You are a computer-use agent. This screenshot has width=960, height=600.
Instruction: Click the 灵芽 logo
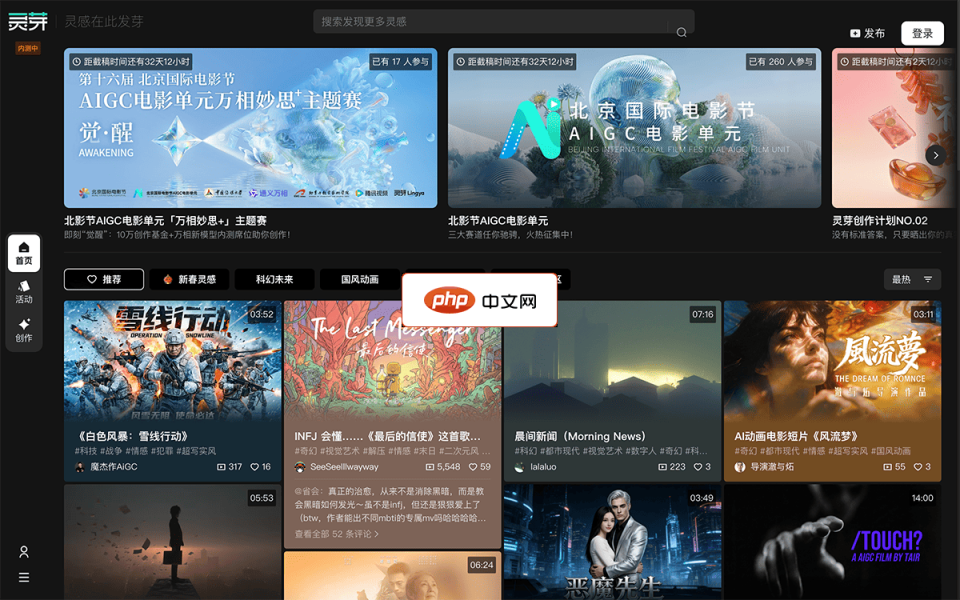[28, 21]
